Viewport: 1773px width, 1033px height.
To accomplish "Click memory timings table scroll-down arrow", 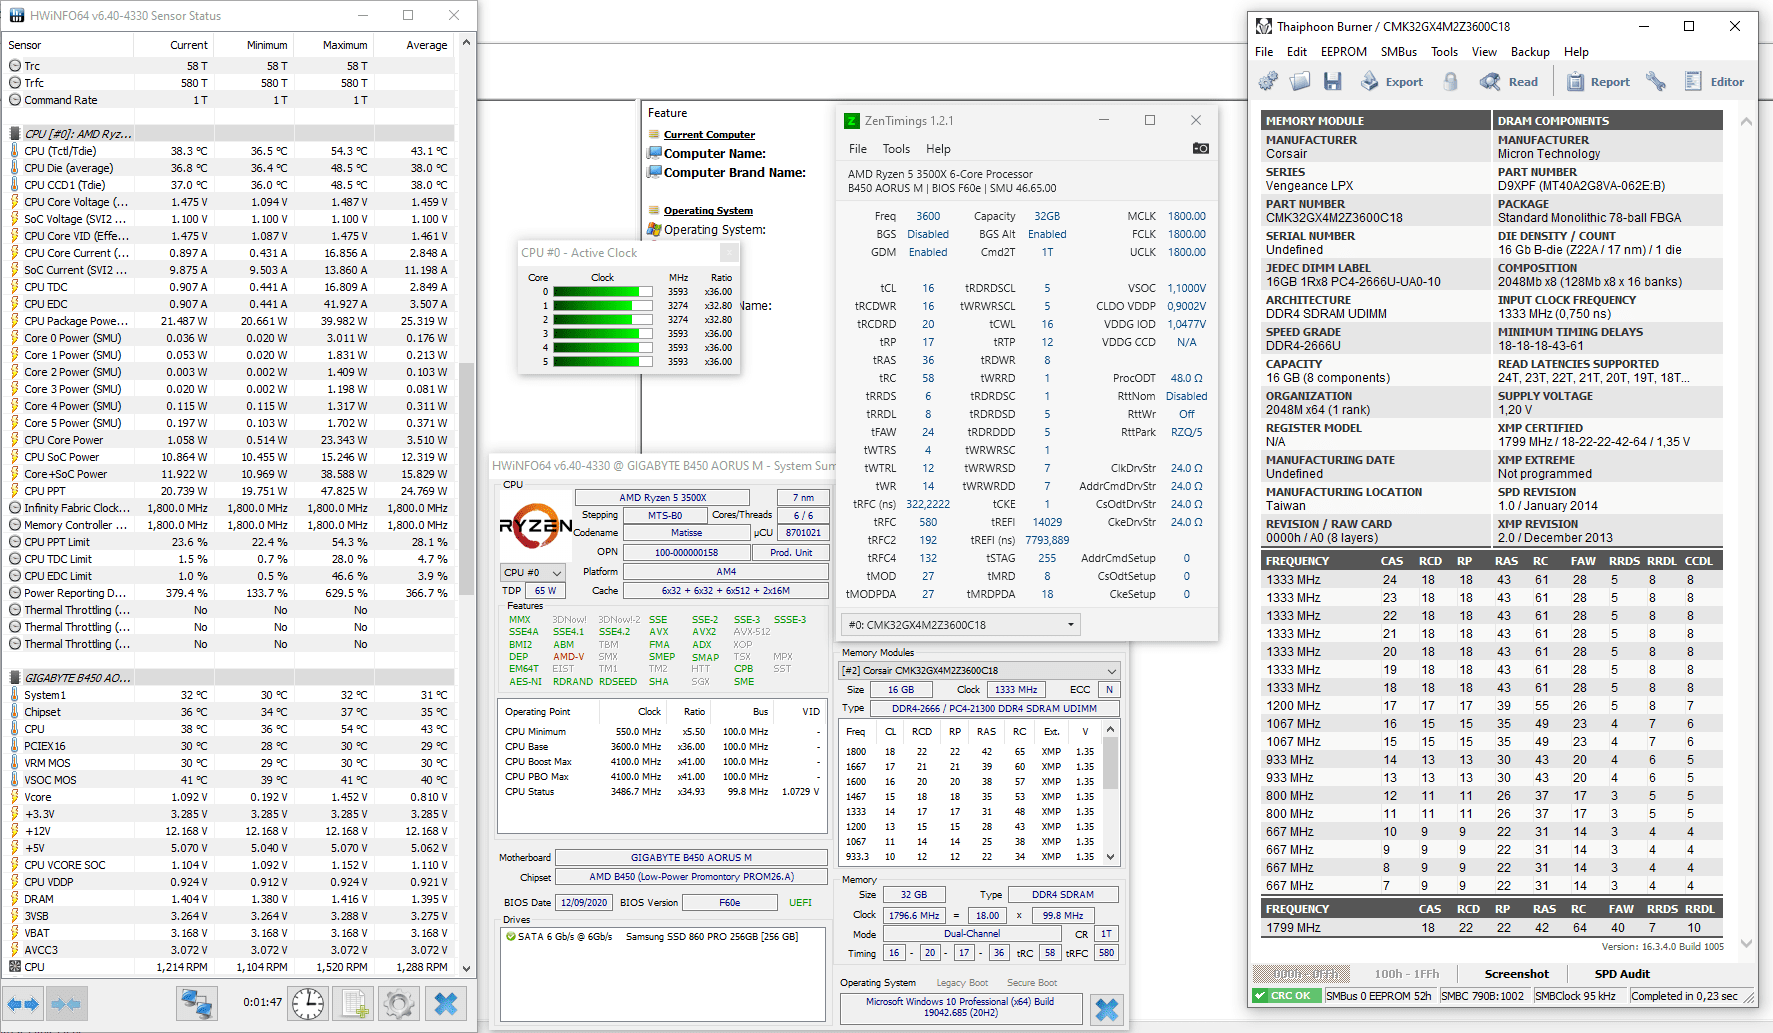I will [1110, 857].
